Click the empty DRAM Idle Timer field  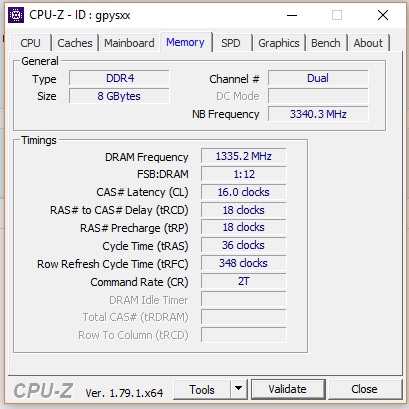(x=244, y=299)
